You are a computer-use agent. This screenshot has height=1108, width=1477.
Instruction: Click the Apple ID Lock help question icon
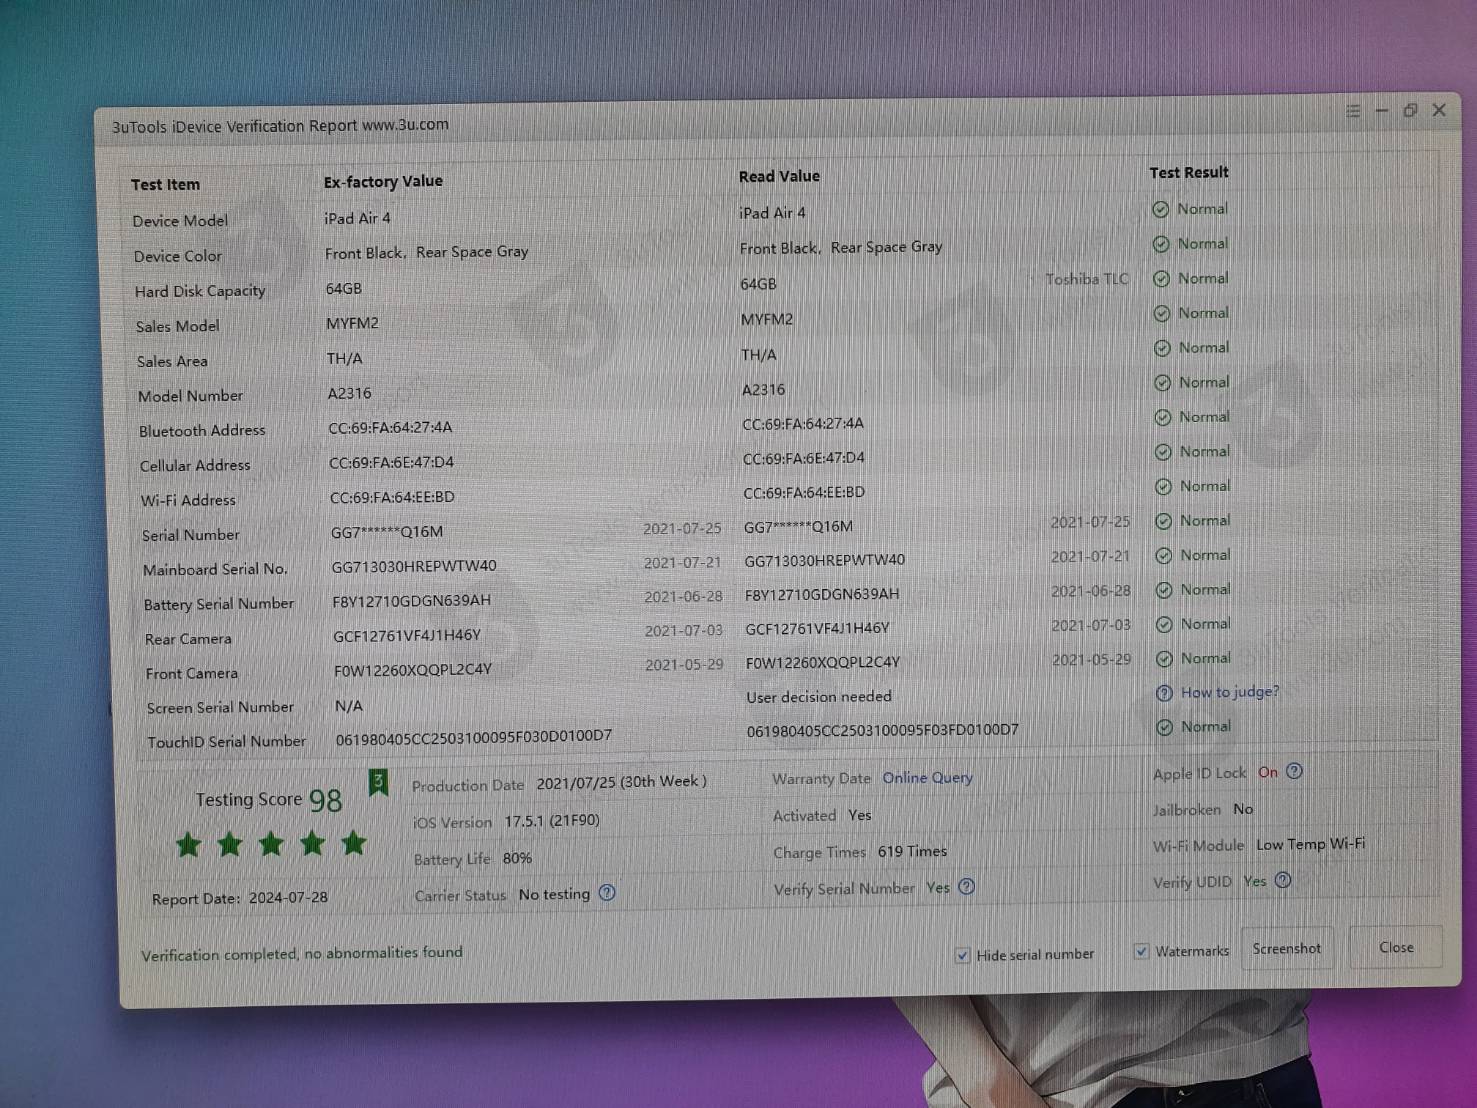tap(1294, 771)
